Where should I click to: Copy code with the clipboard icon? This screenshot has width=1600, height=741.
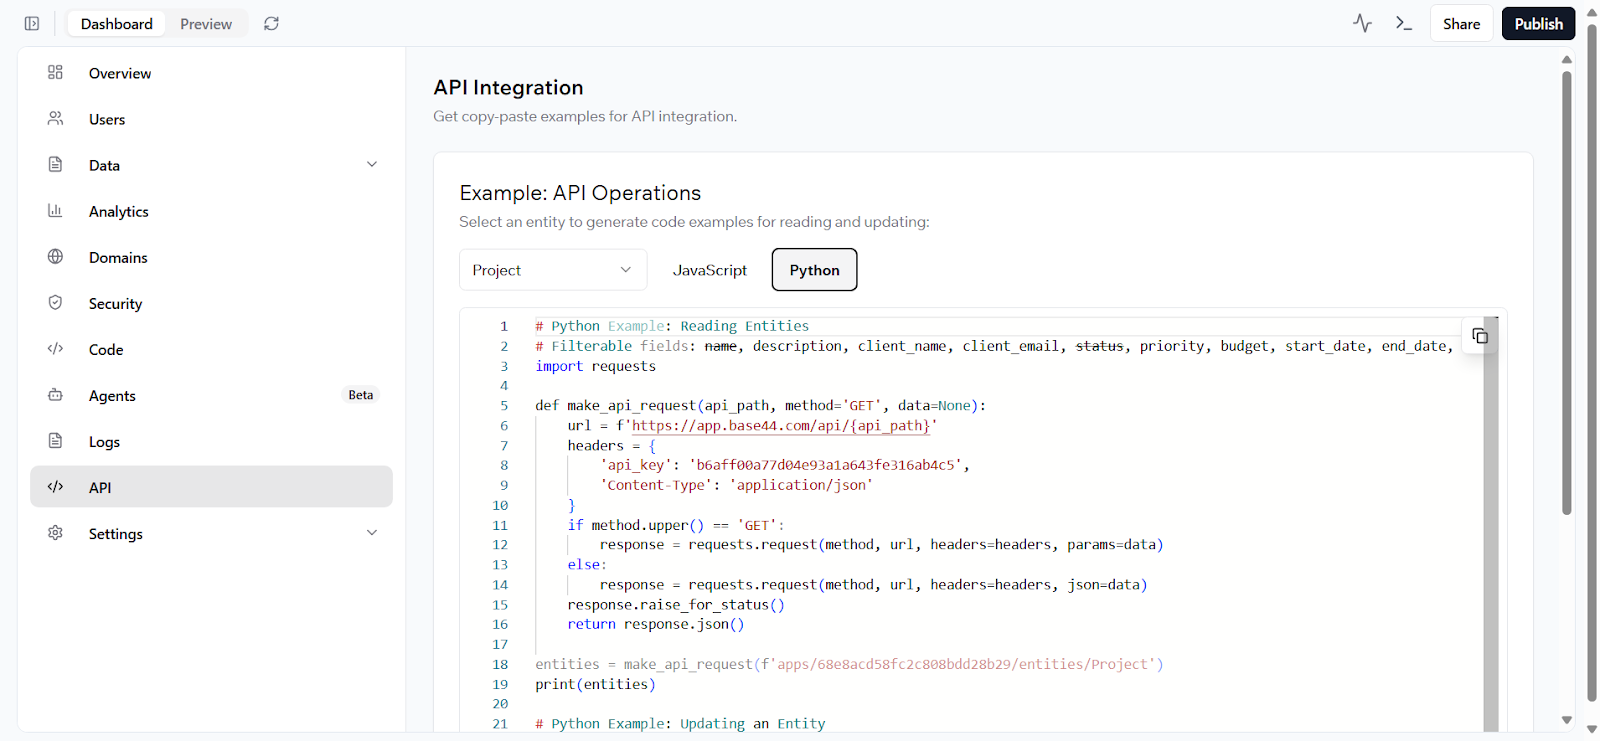click(1480, 336)
